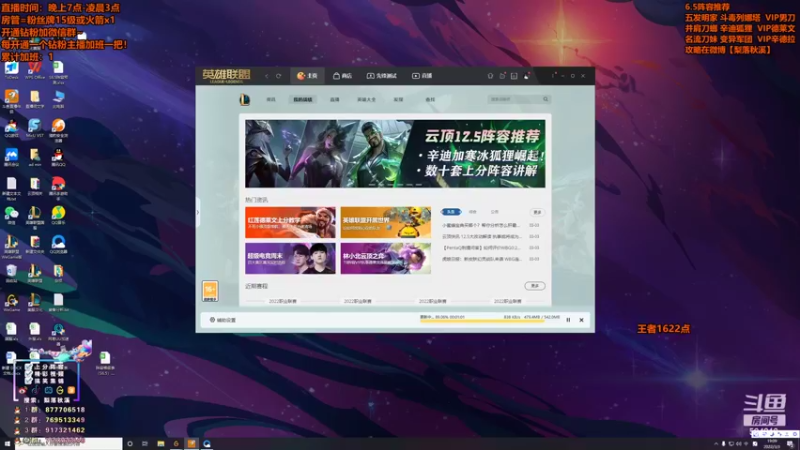Open the QQ音乐 desktop icon
Screen dimensions: 800x450
(x=58, y=215)
